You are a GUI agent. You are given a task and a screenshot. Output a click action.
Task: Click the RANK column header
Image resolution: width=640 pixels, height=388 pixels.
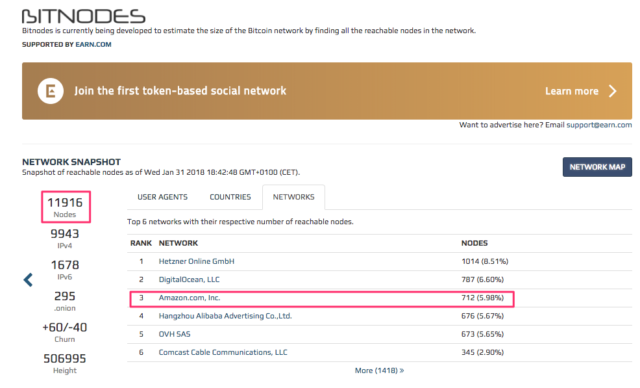[141, 243]
